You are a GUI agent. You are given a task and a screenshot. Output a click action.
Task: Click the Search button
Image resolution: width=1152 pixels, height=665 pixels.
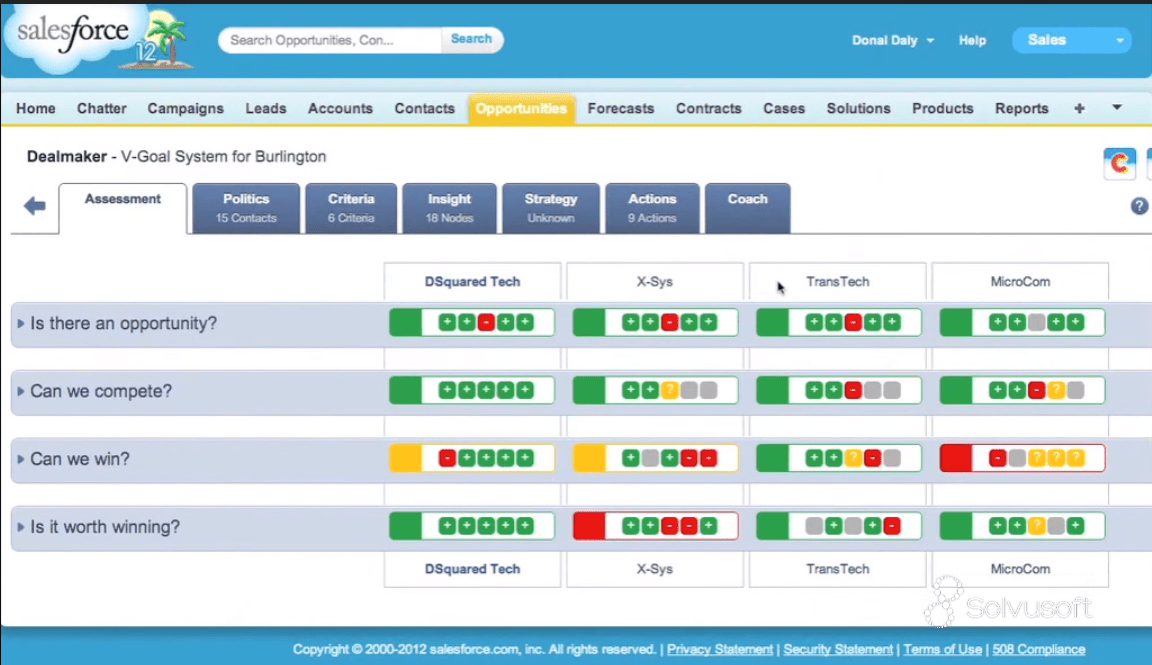[472, 39]
